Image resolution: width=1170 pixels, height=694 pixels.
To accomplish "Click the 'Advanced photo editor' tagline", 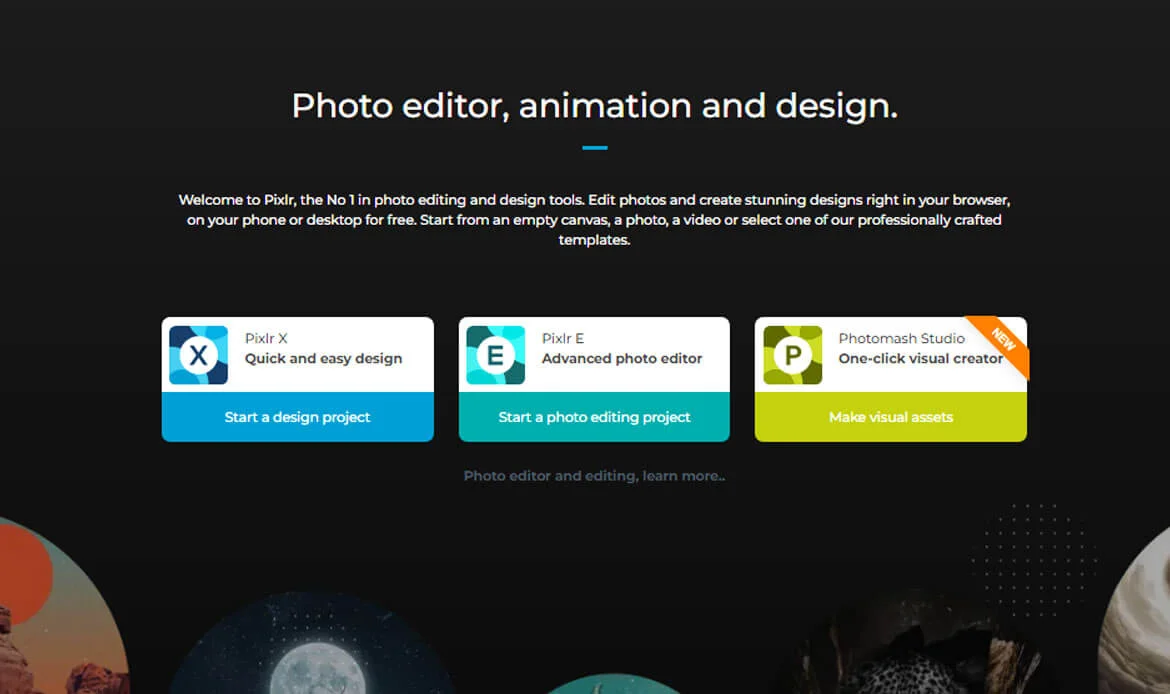I will (x=622, y=359).
